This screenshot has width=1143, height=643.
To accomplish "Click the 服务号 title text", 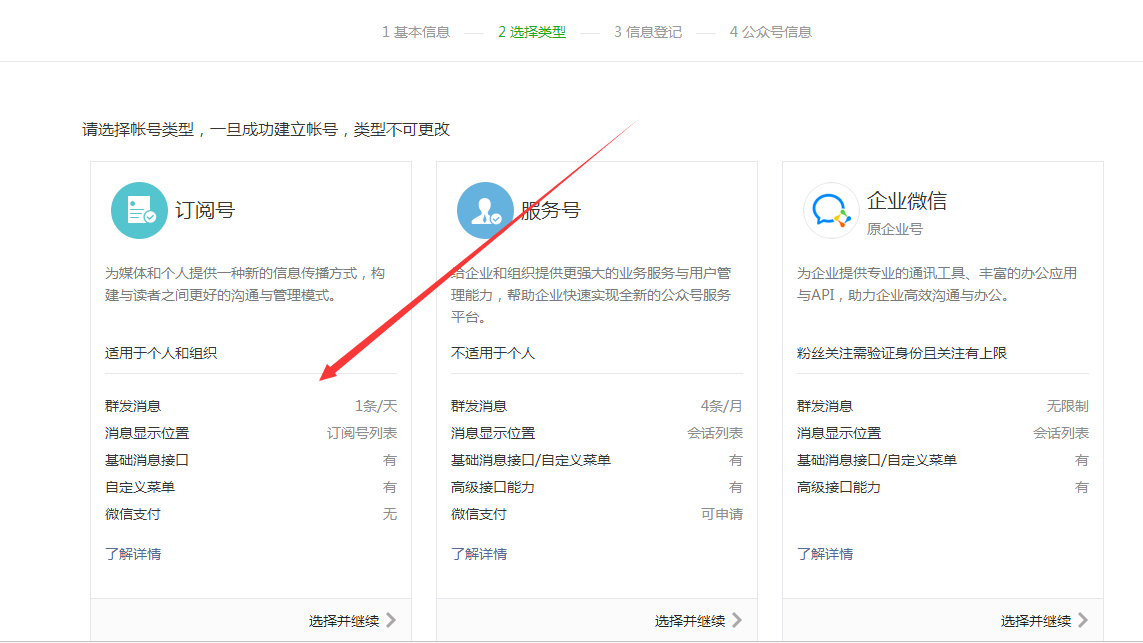I will tap(551, 211).
